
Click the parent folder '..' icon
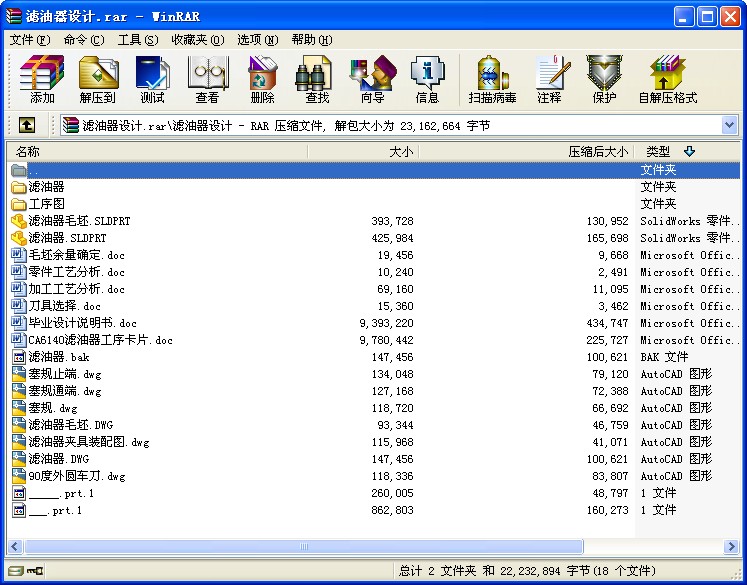coord(19,170)
